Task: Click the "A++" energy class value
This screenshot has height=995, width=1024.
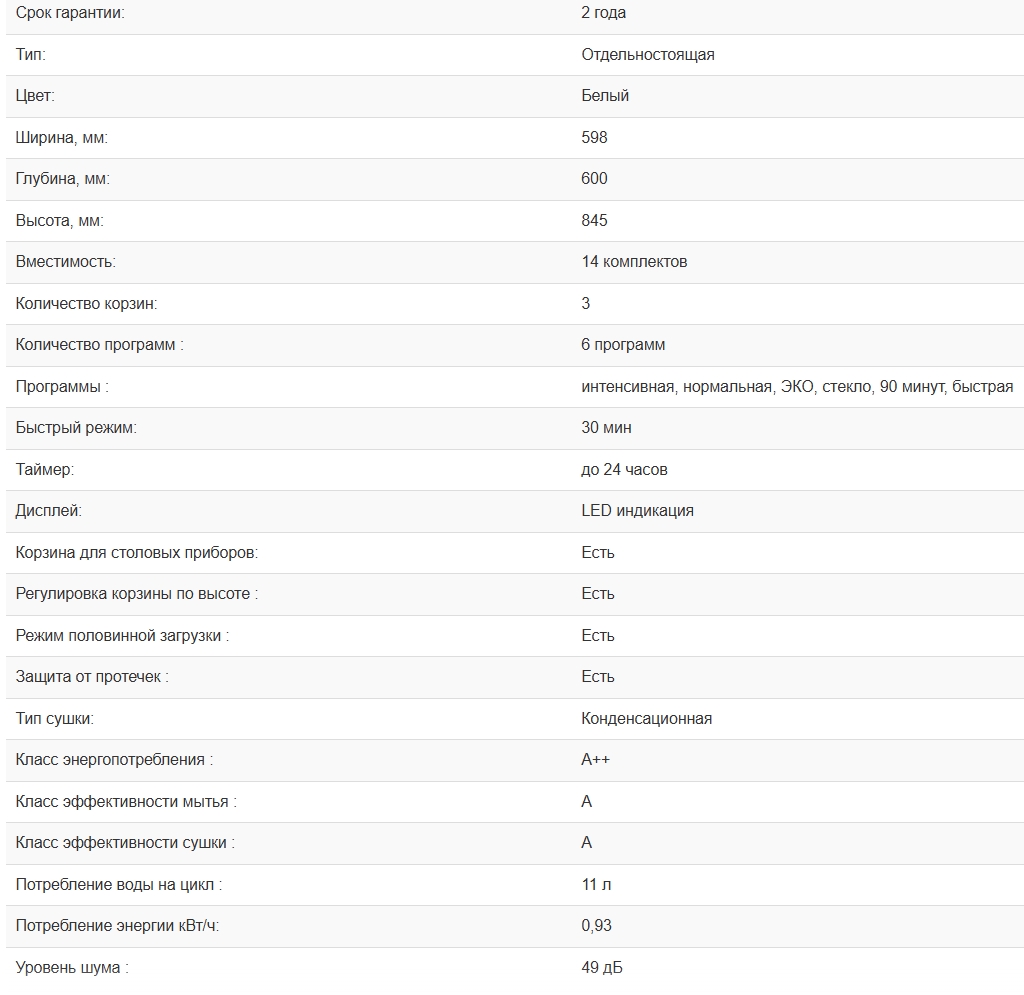Action: 595,760
